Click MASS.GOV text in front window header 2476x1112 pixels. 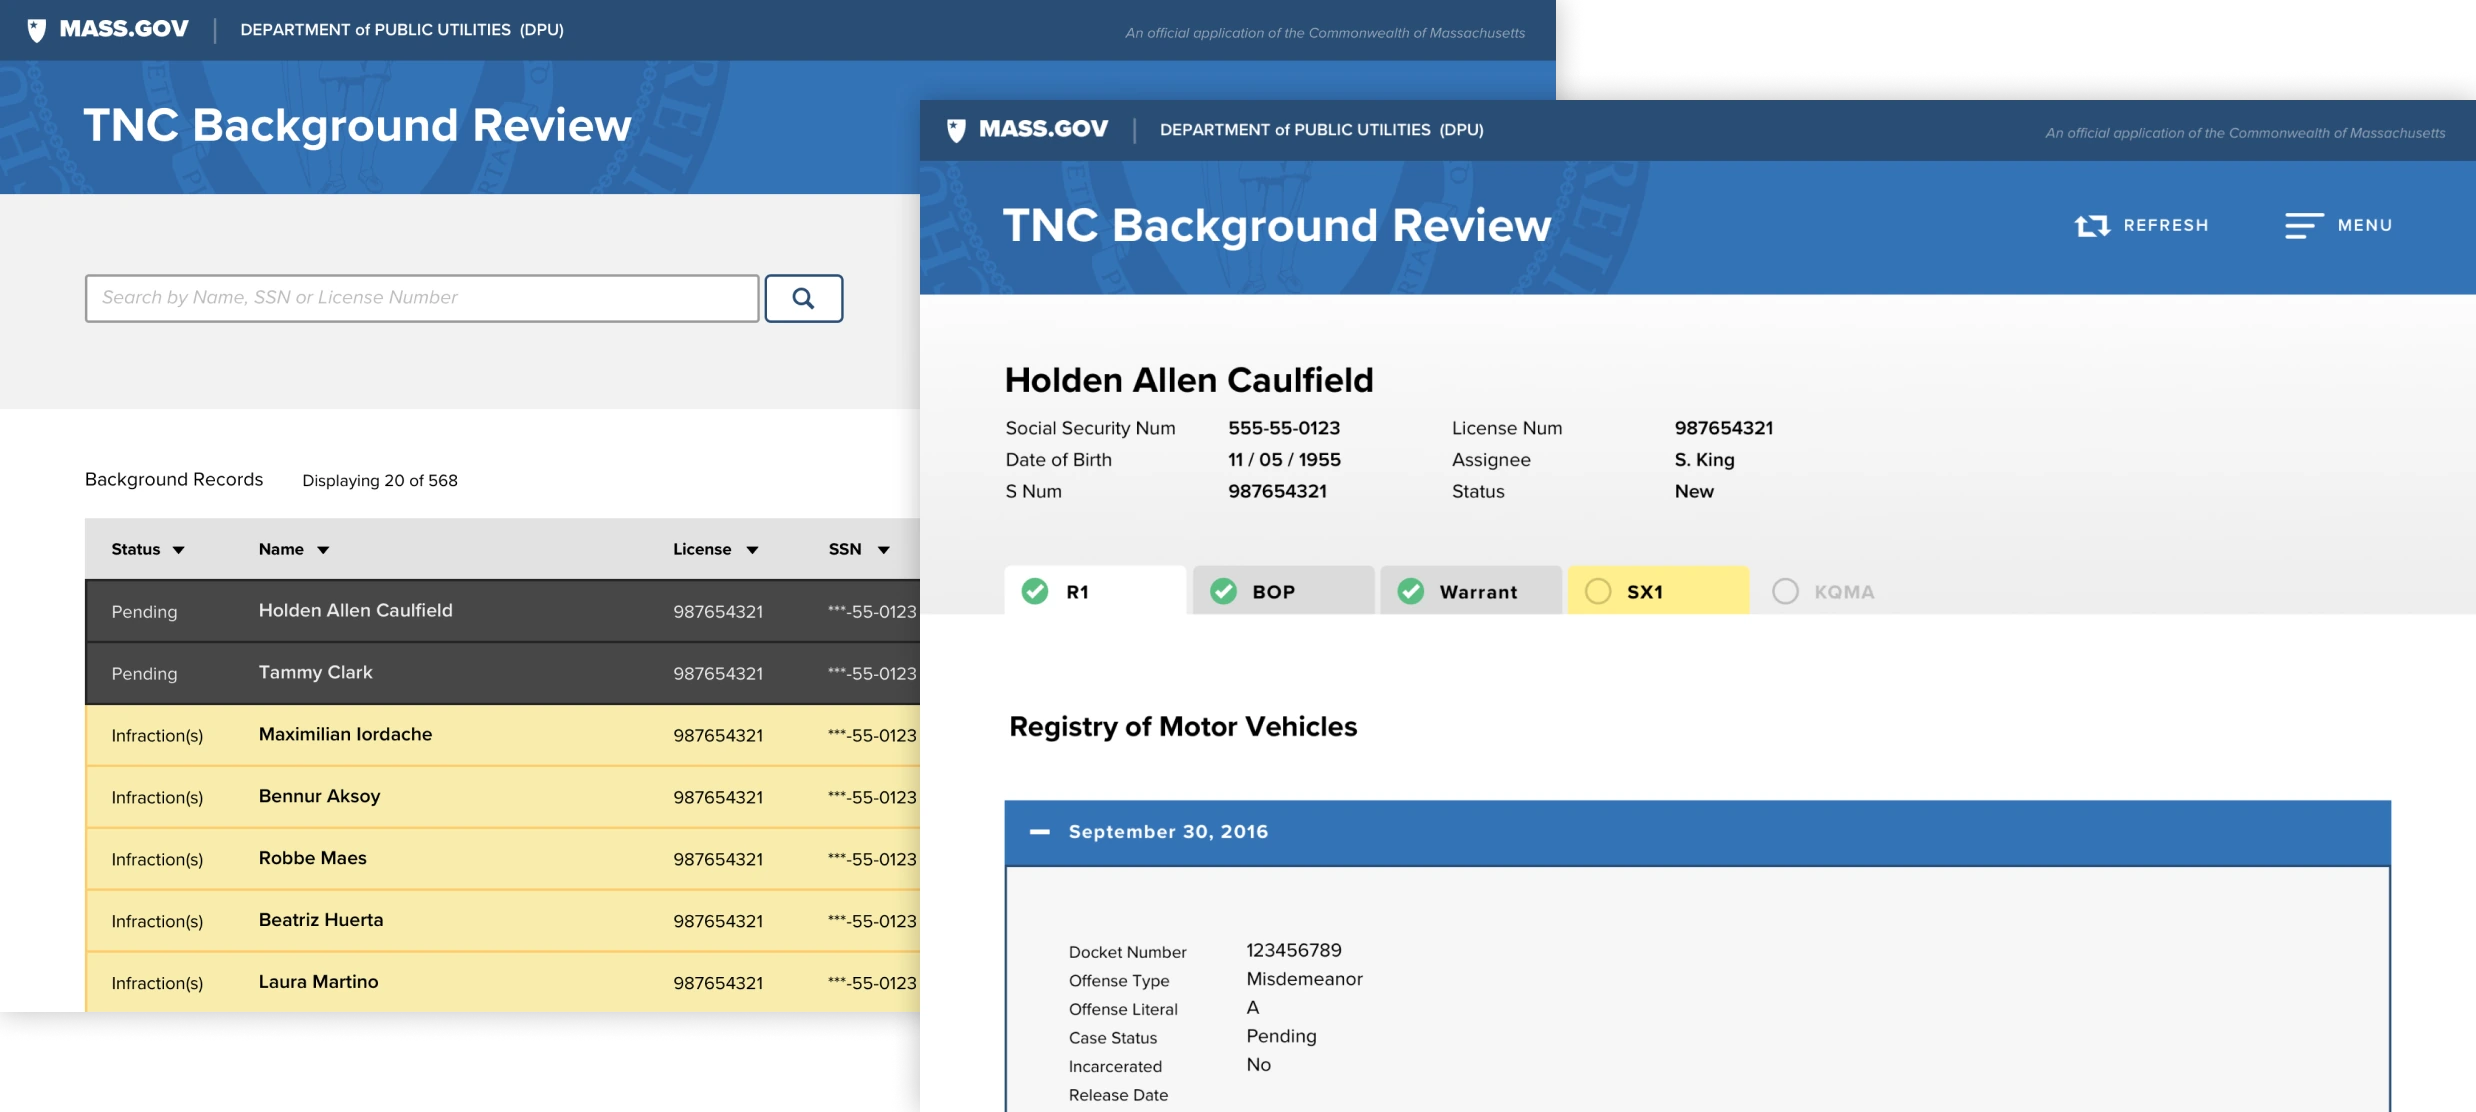pyautogui.click(x=1043, y=129)
